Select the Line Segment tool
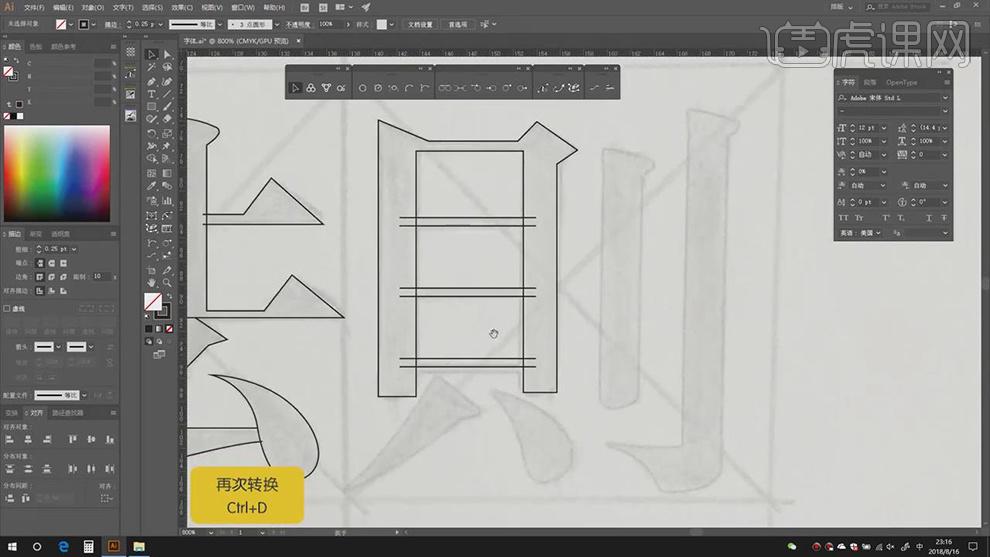Viewport: 990px width, 557px height. (167, 95)
